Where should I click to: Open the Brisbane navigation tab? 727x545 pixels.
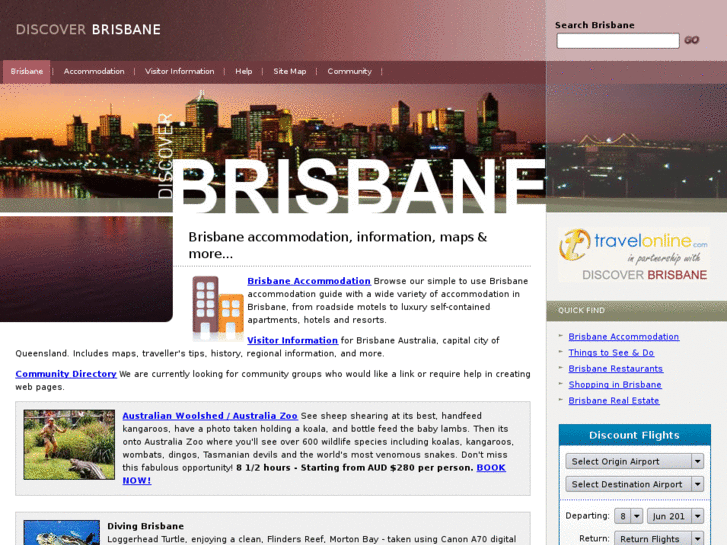[x=26, y=71]
